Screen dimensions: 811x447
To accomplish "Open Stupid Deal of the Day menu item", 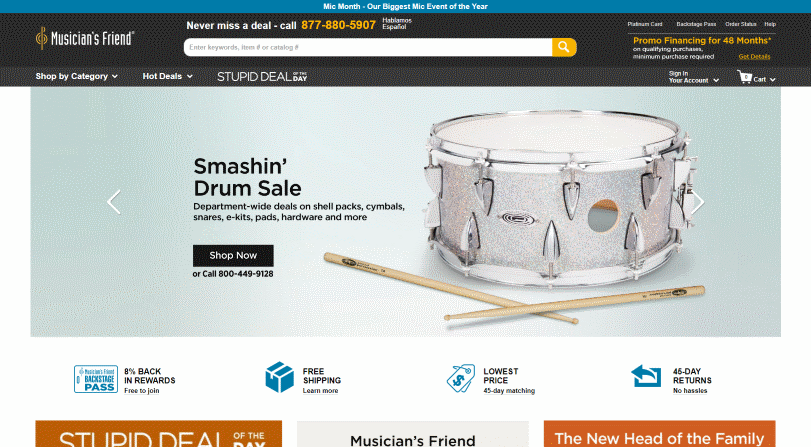I will pyautogui.click(x=262, y=77).
